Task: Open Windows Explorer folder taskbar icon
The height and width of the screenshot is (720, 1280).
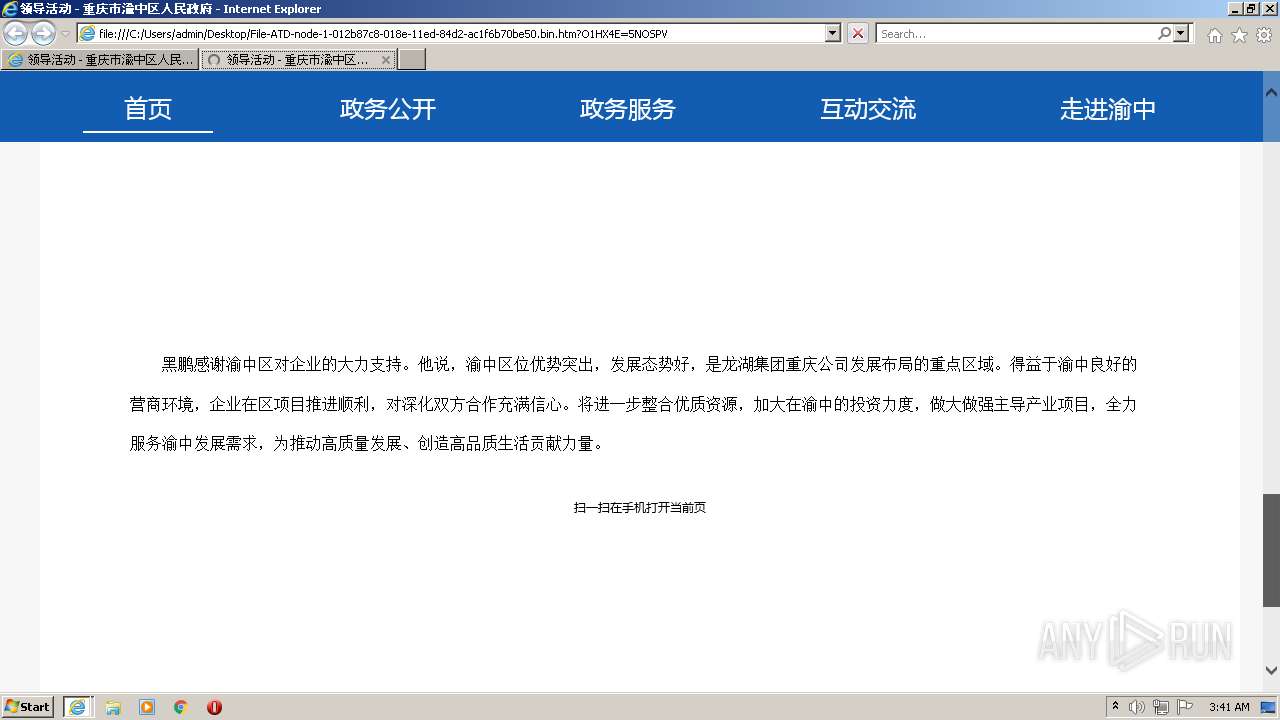Action: point(113,707)
